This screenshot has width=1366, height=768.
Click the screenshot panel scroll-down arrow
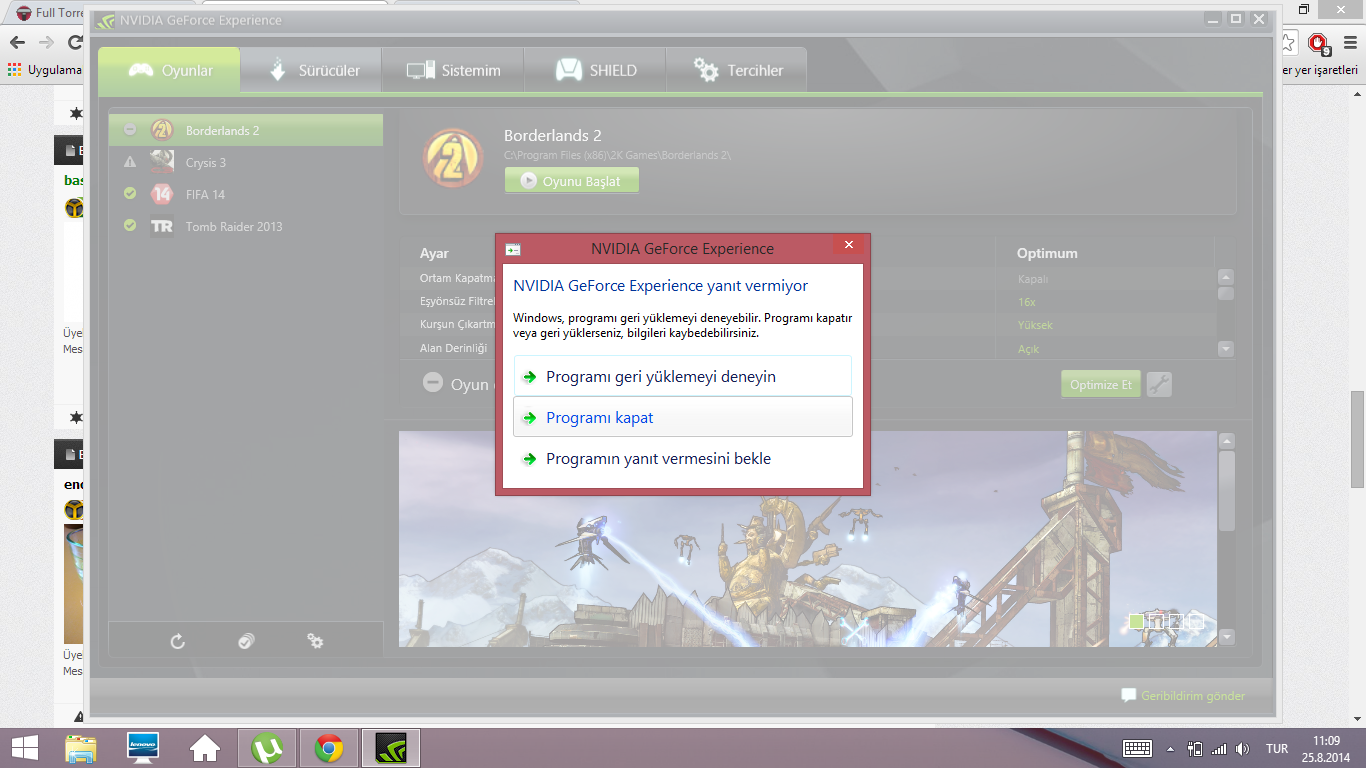tap(1227, 637)
